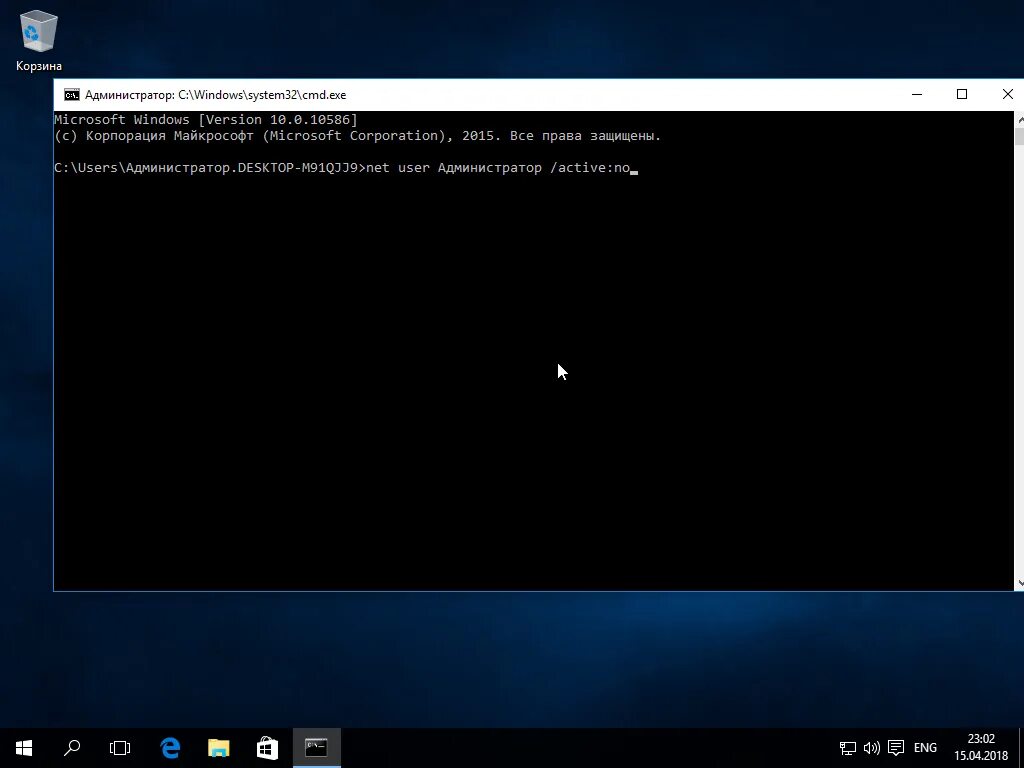Click the scrollbar up arrow

click(1018, 117)
